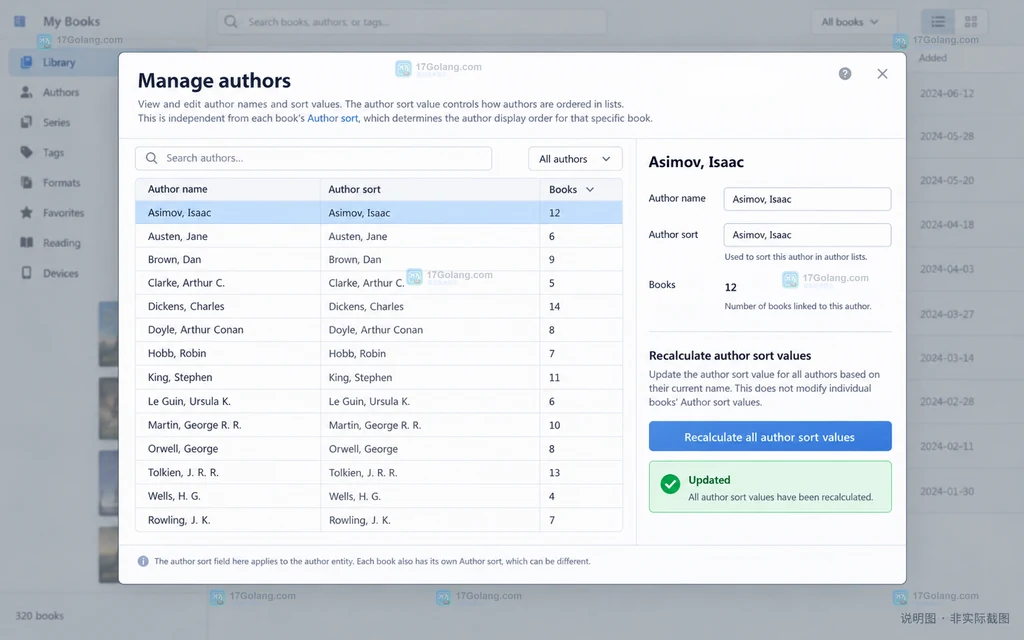Focus the Search authors input field
This screenshot has height=640, width=1024.
(313, 158)
